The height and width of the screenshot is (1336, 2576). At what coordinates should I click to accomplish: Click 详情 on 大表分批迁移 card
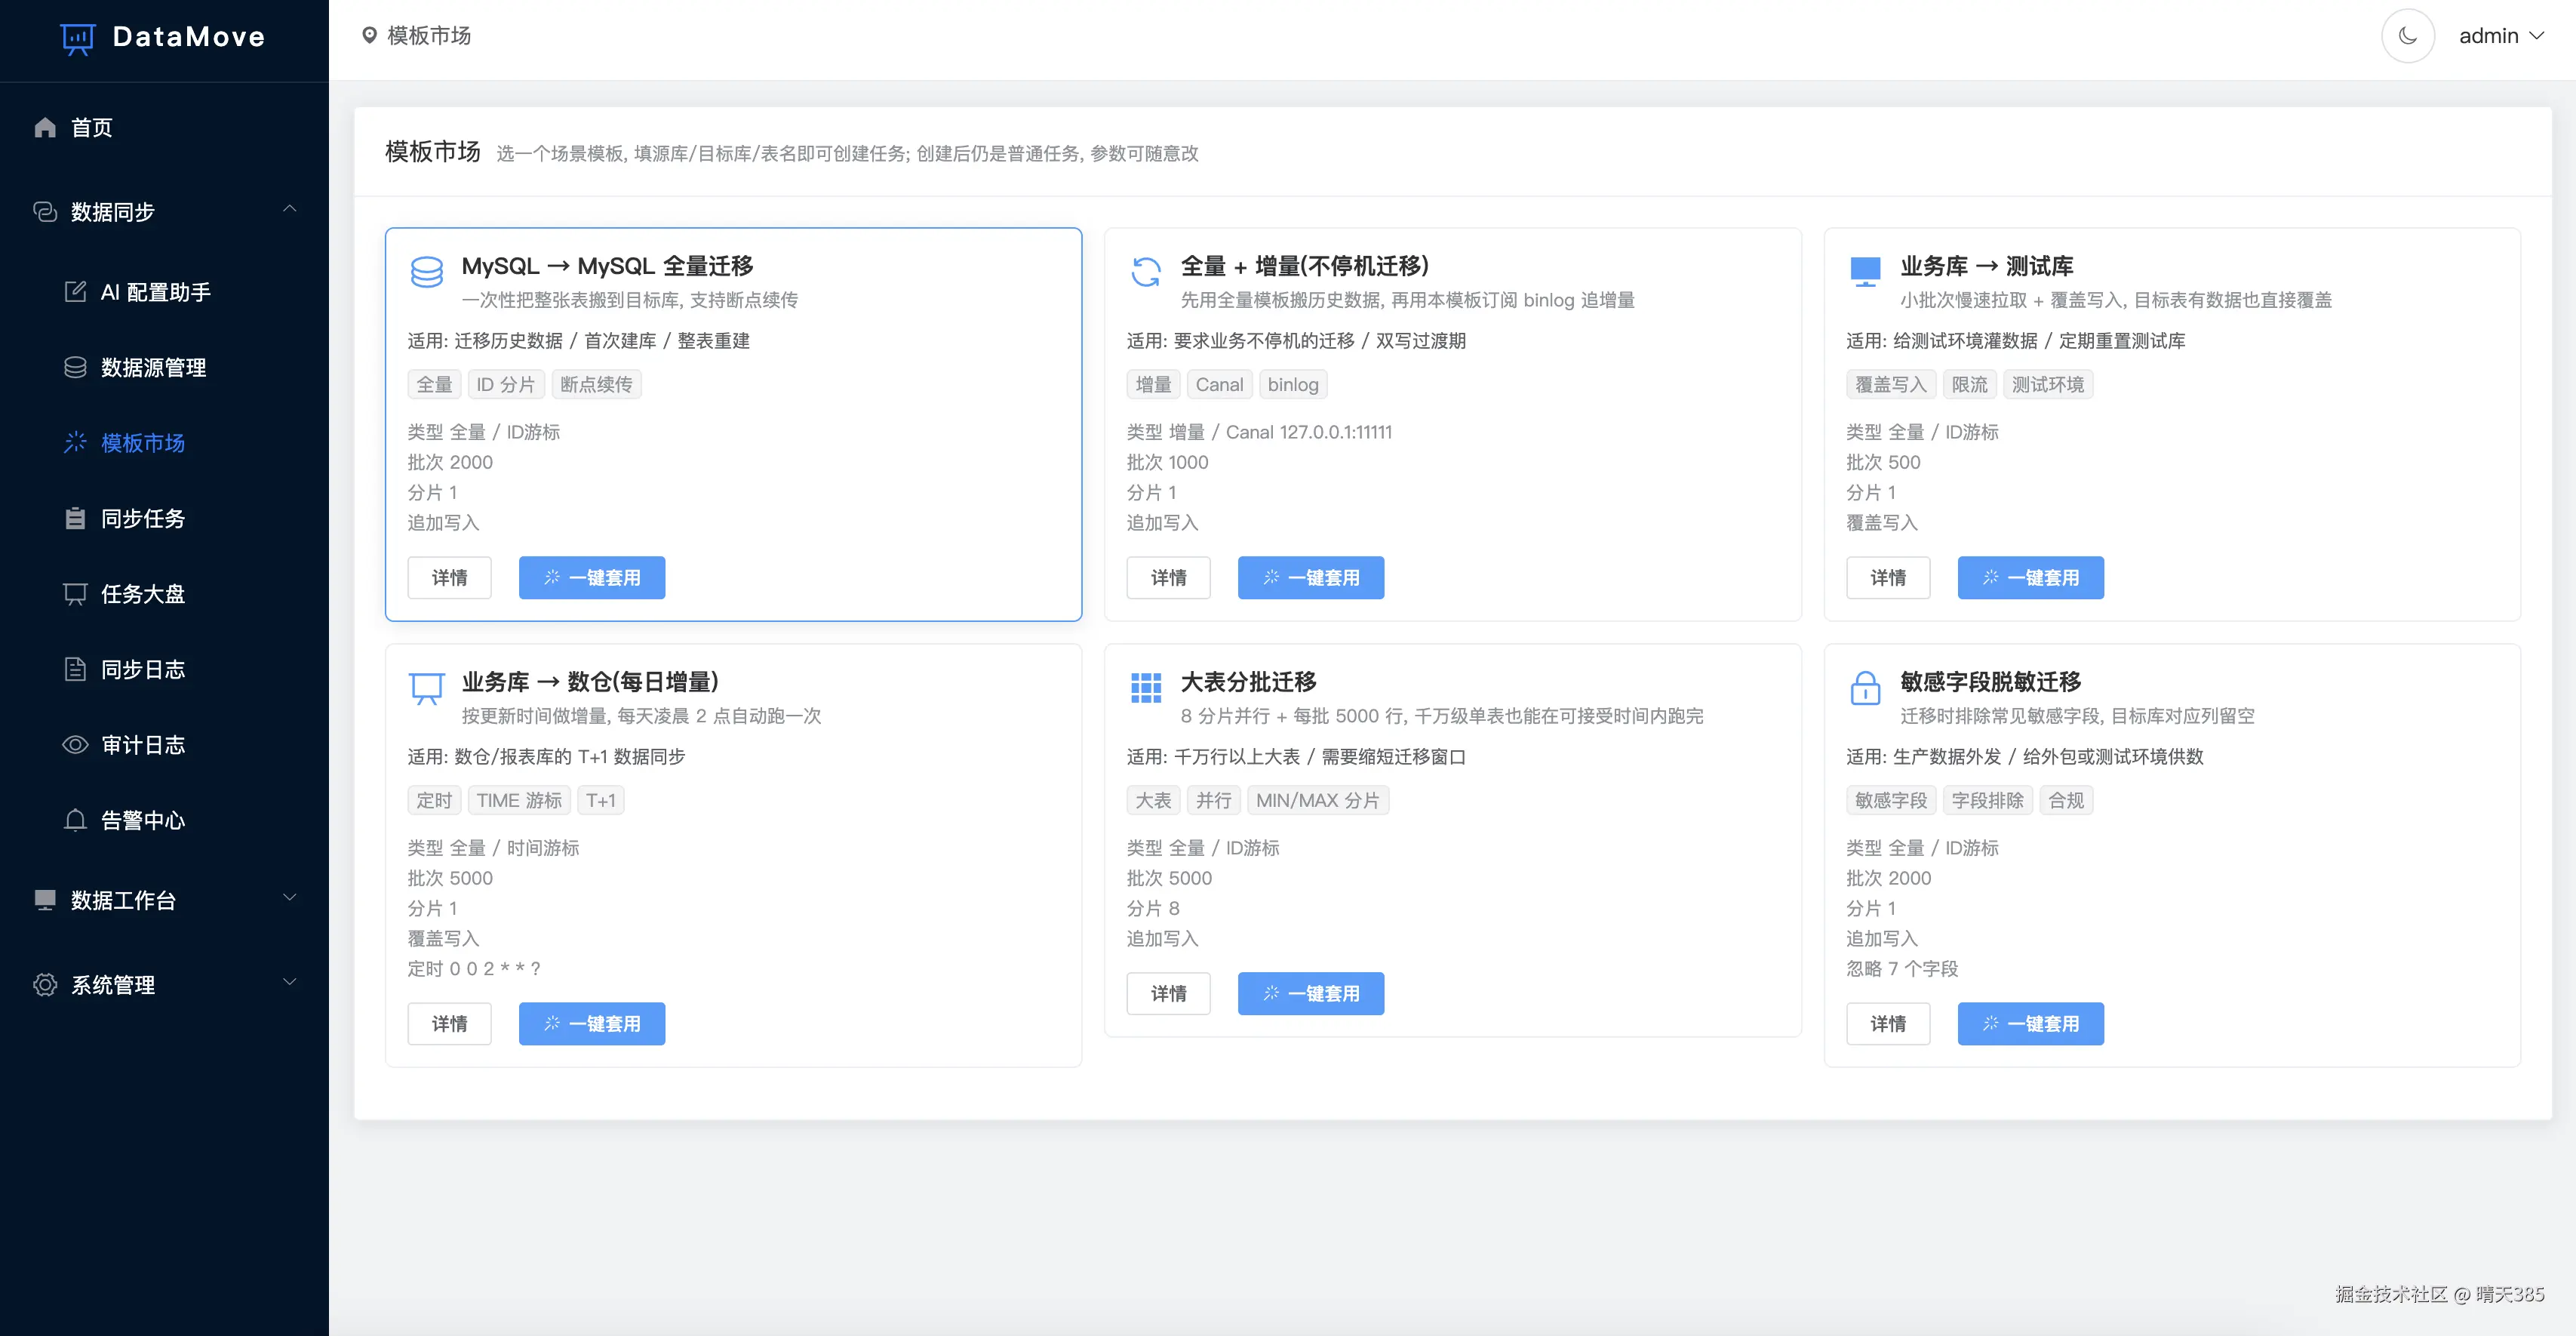pyautogui.click(x=1168, y=994)
